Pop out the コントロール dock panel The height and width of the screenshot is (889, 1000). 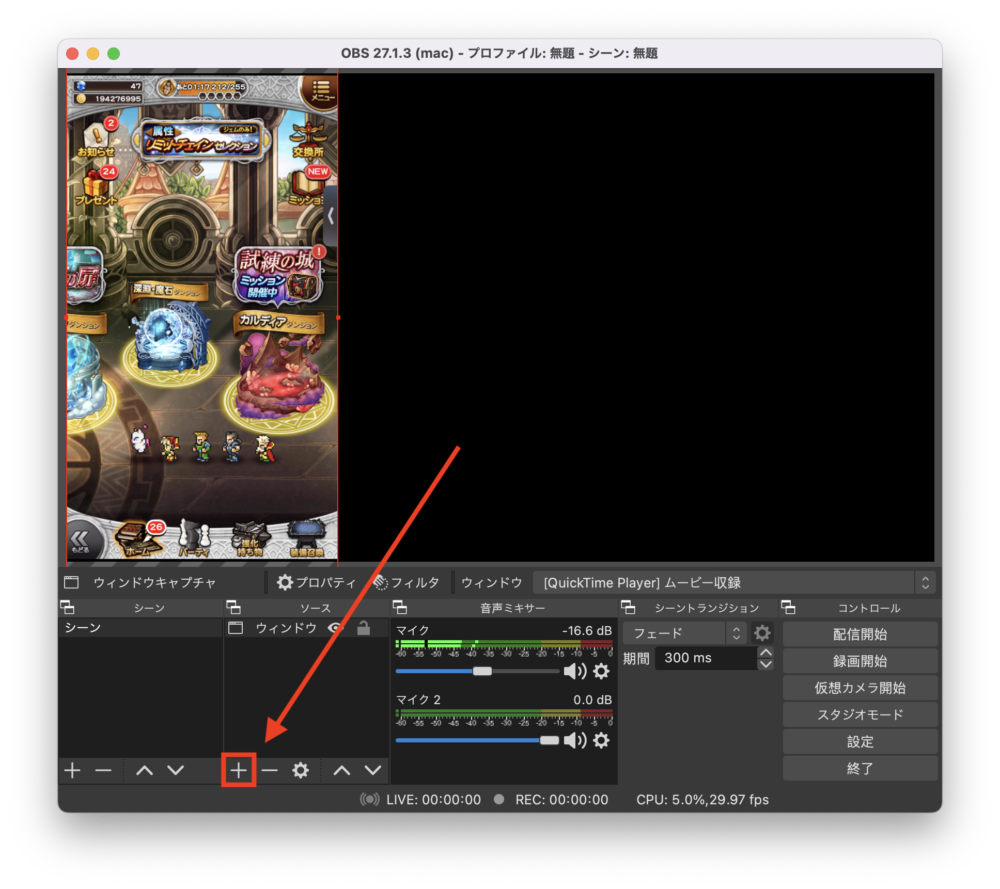(788, 607)
